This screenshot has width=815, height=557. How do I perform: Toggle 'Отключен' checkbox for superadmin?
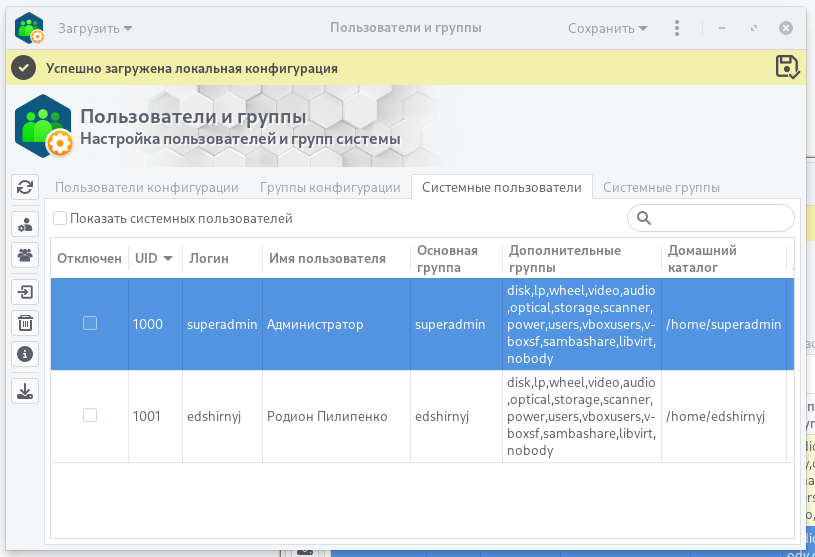click(90, 323)
